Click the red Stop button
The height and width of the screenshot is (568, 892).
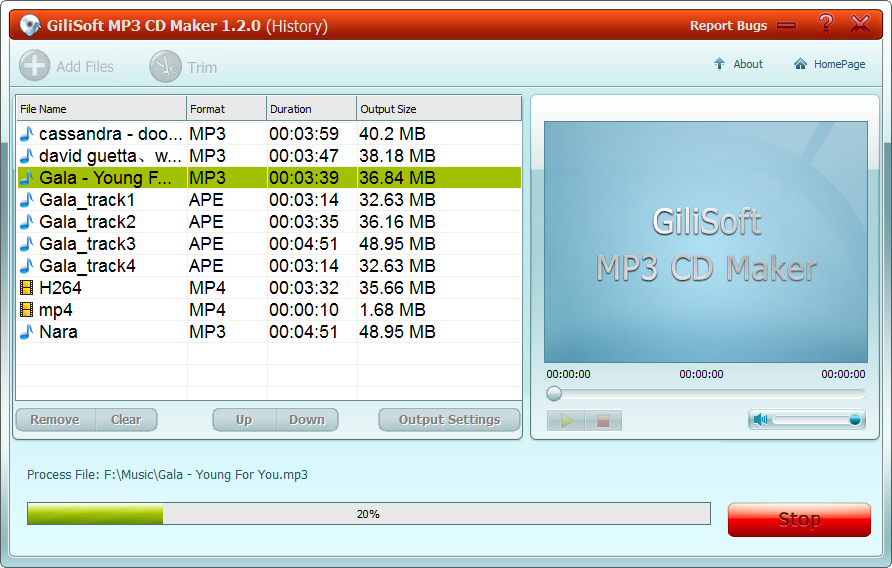click(x=799, y=519)
